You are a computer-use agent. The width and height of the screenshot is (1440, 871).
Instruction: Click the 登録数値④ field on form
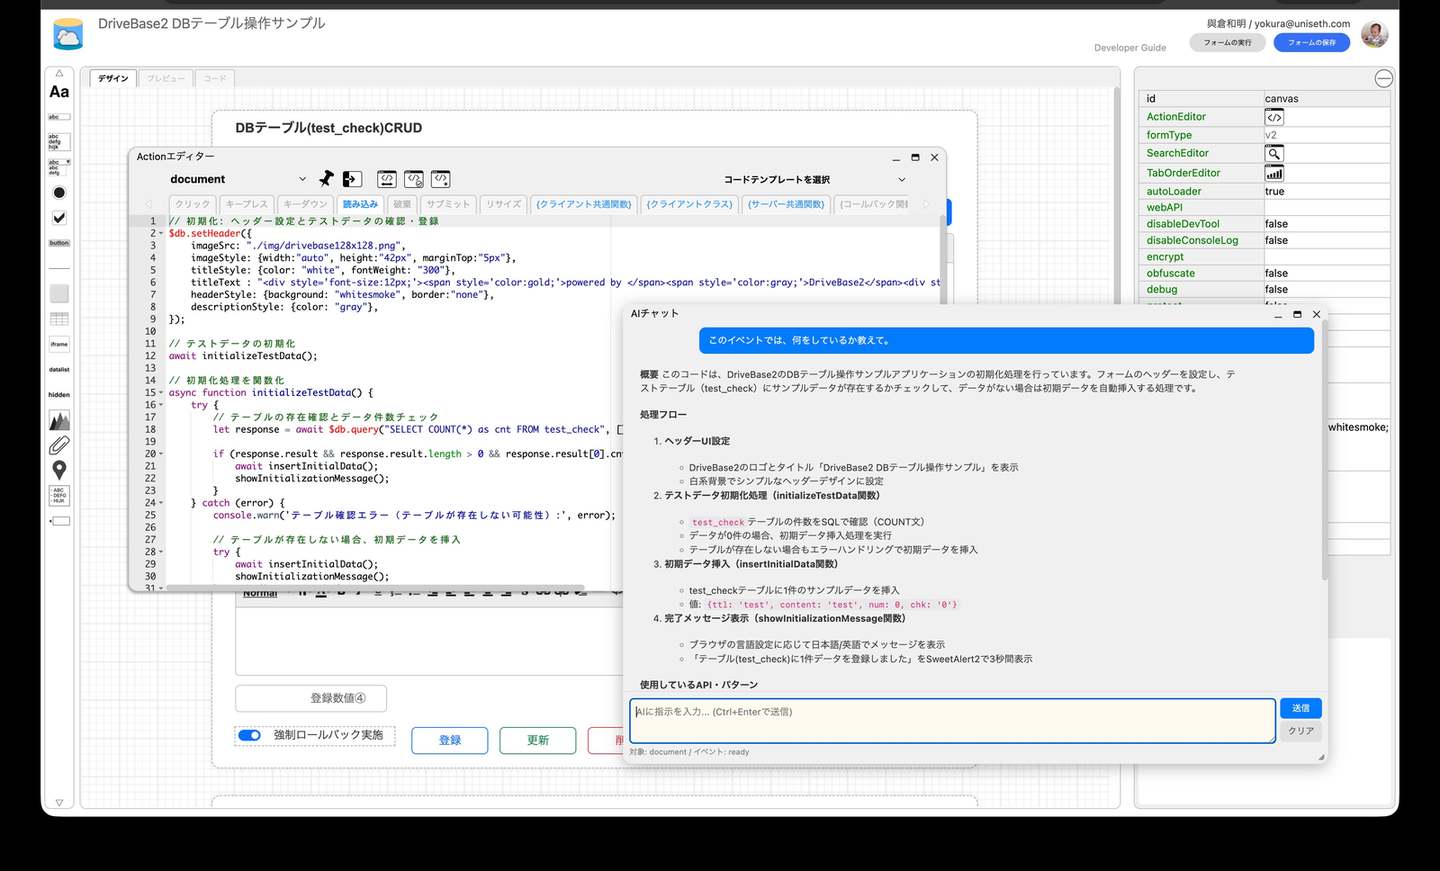pyautogui.click(x=311, y=698)
